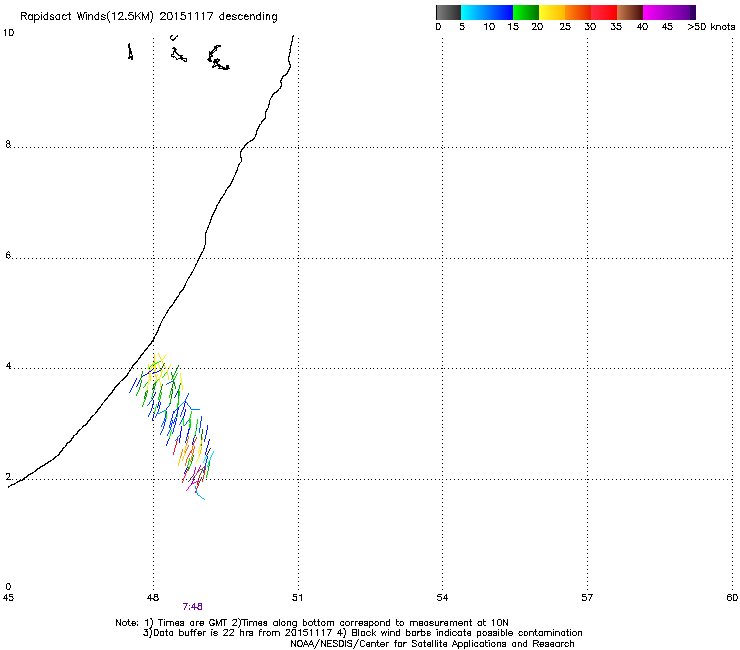Click the blue 10-15 knots legend segment

[500, 12]
